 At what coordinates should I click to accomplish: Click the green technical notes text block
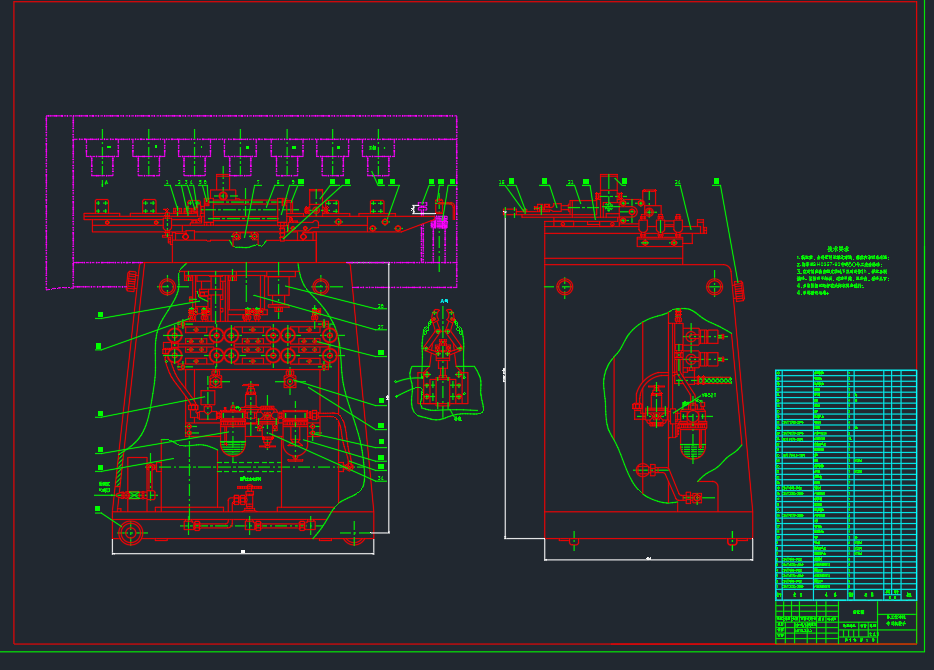tap(842, 271)
